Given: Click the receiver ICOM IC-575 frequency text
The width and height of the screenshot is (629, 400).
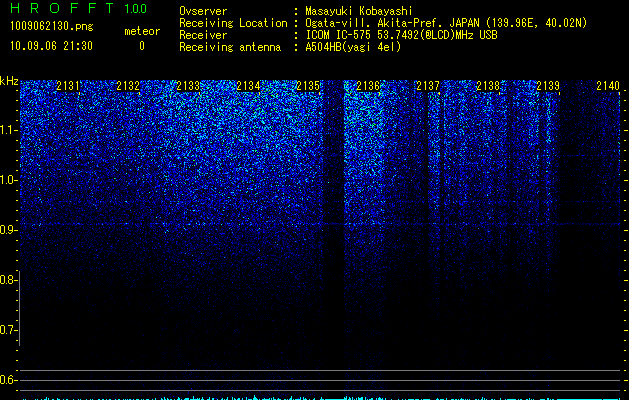Looking at the screenshot, I should pos(401,35).
